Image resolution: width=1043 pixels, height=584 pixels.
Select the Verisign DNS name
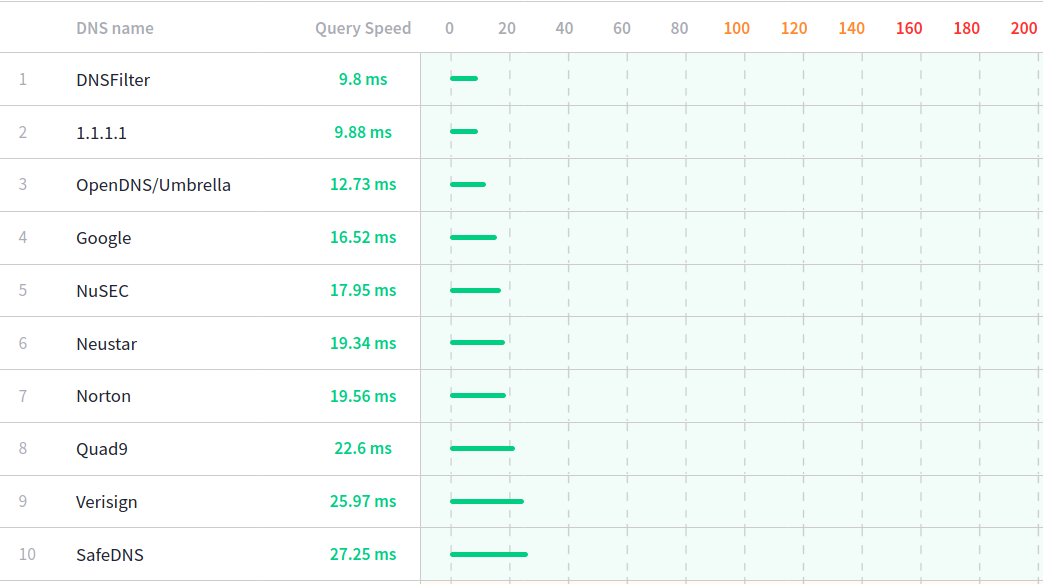106,502
